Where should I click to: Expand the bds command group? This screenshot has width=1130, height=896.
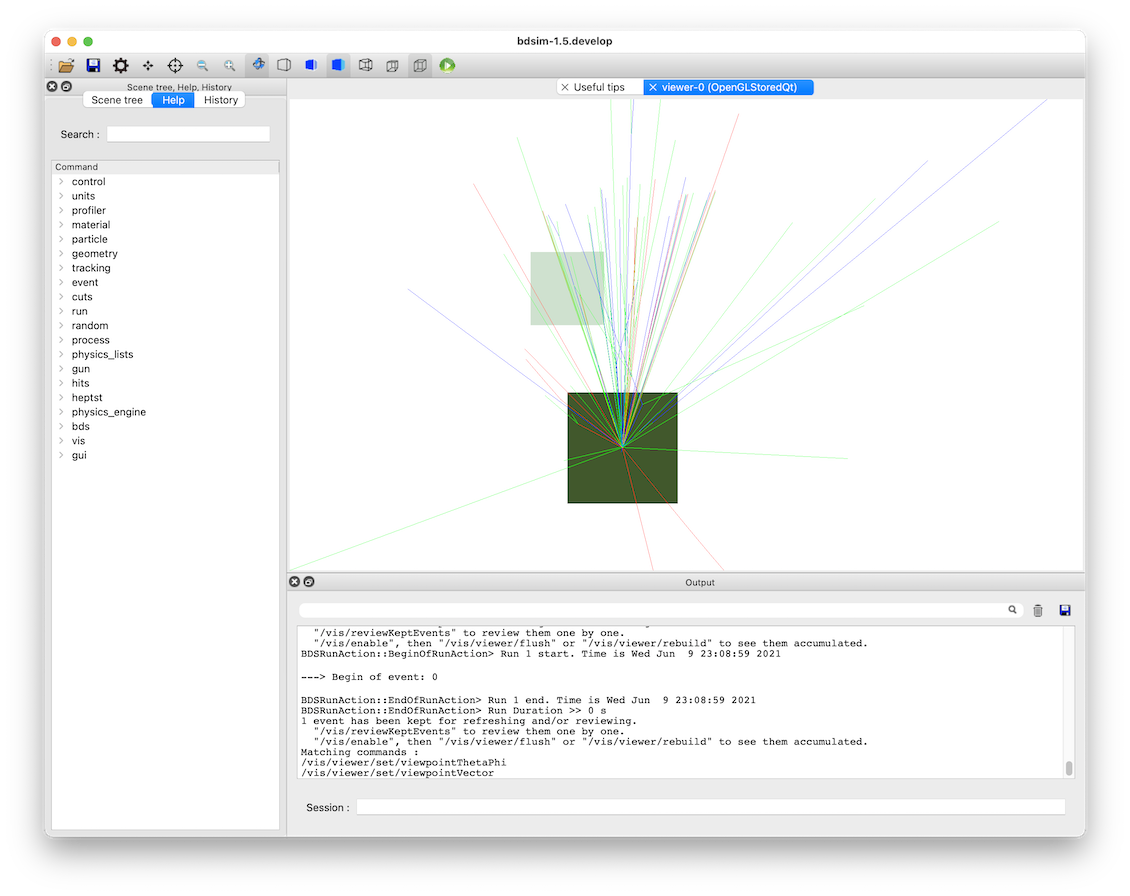(x=61, y=427)
